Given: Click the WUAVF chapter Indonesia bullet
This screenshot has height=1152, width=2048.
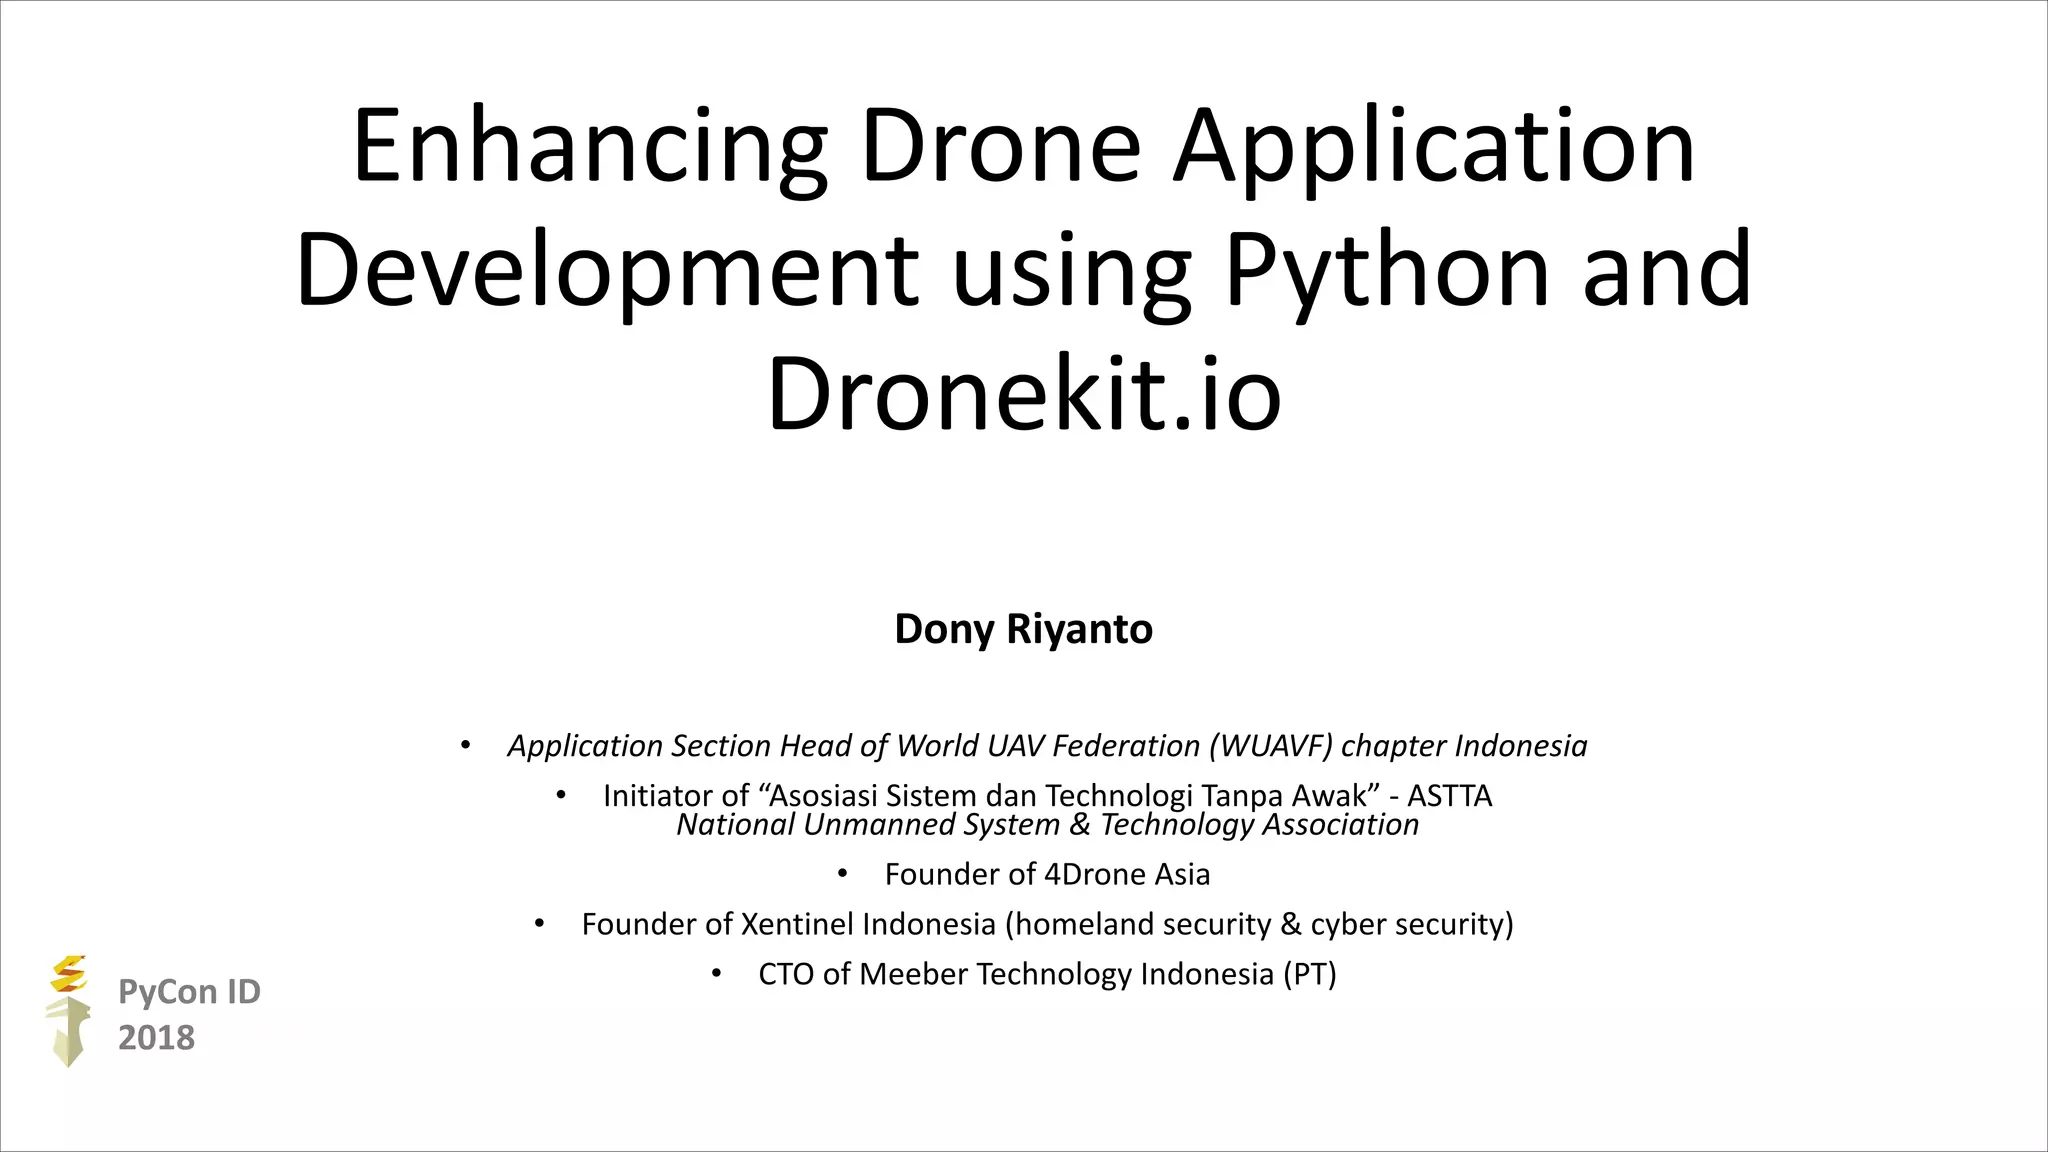Looking at the screenshot, I should click(x=1046, y=746).
